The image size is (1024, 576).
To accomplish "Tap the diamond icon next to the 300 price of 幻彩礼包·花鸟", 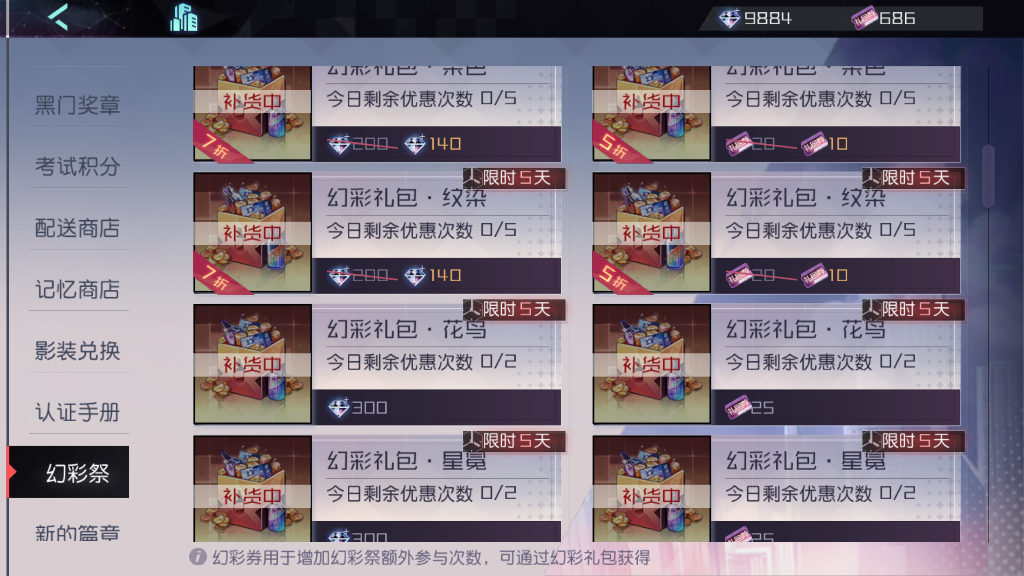I will pos(339,408).
